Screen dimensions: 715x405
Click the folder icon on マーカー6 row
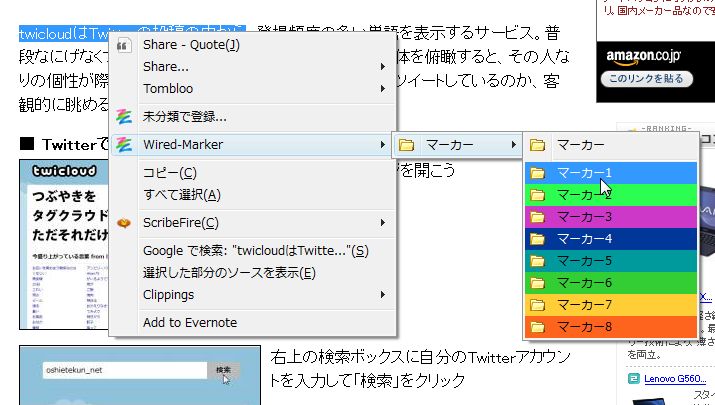pyautogui.click(x=538, y=283)
